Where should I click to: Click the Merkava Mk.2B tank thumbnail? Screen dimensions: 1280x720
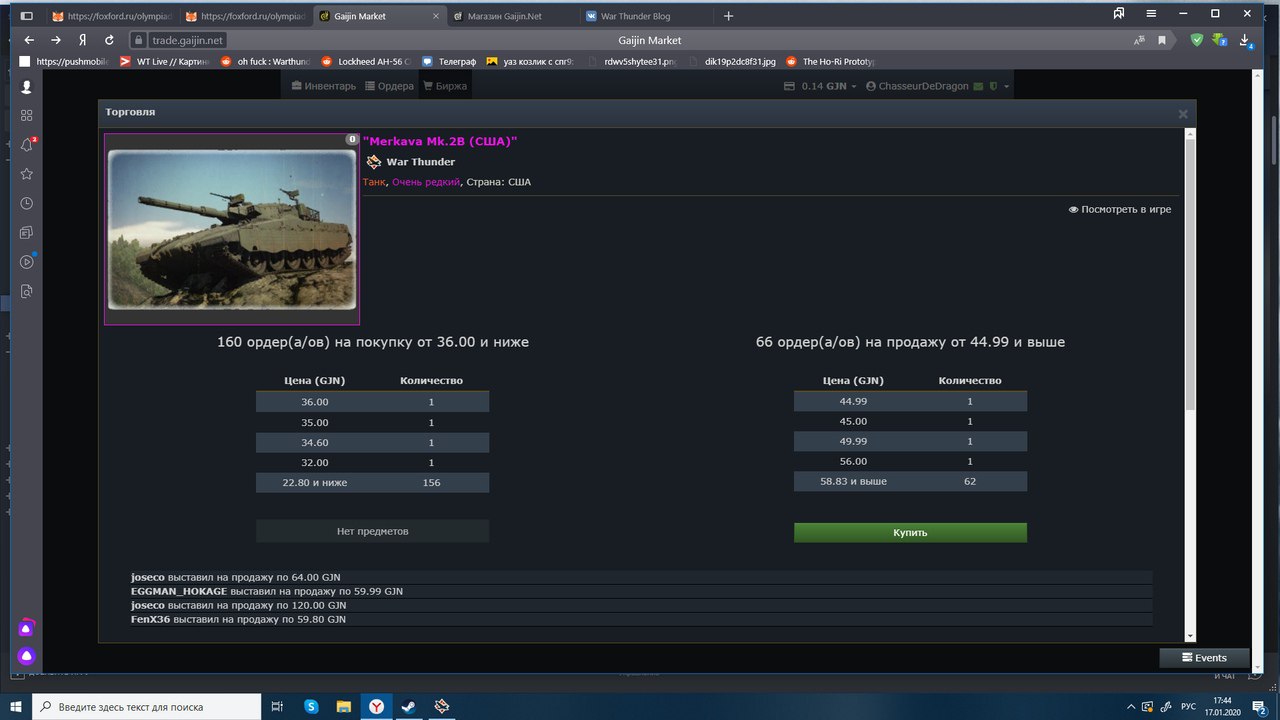point(232,229)
